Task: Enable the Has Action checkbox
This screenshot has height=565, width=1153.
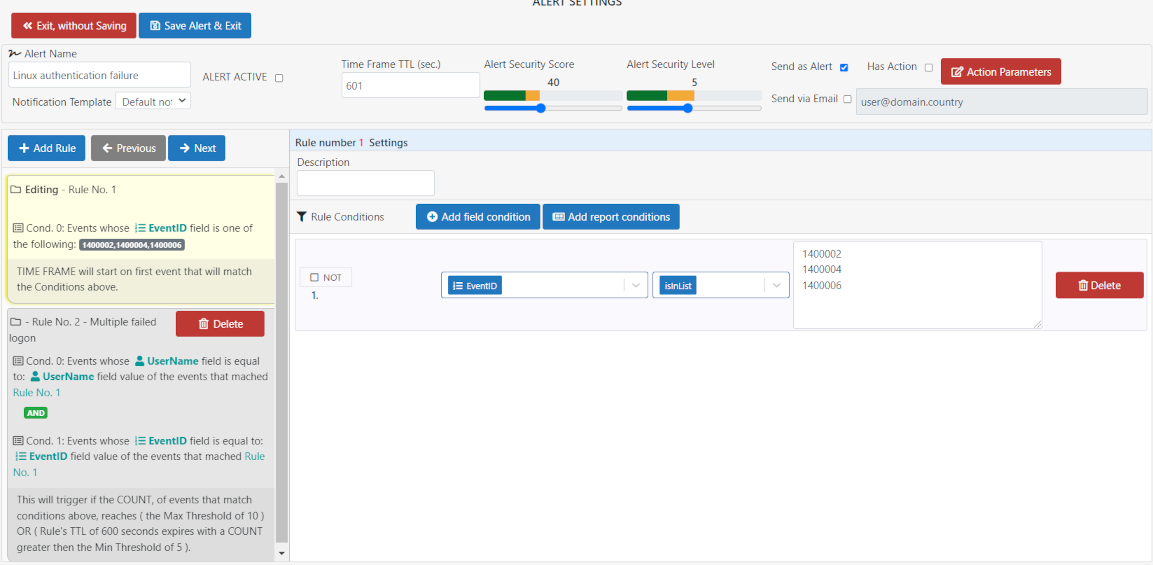Action: click(x=929, y=68)
